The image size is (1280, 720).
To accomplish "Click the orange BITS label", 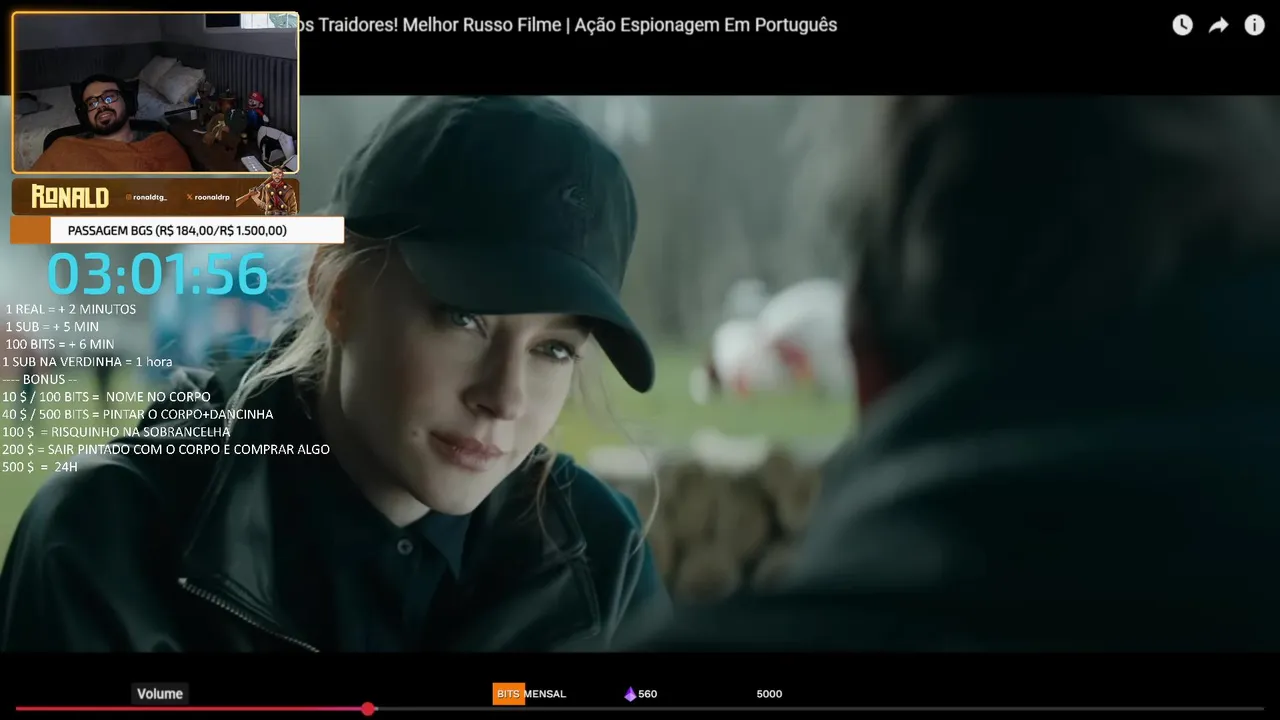I will (x=508, y=694).
